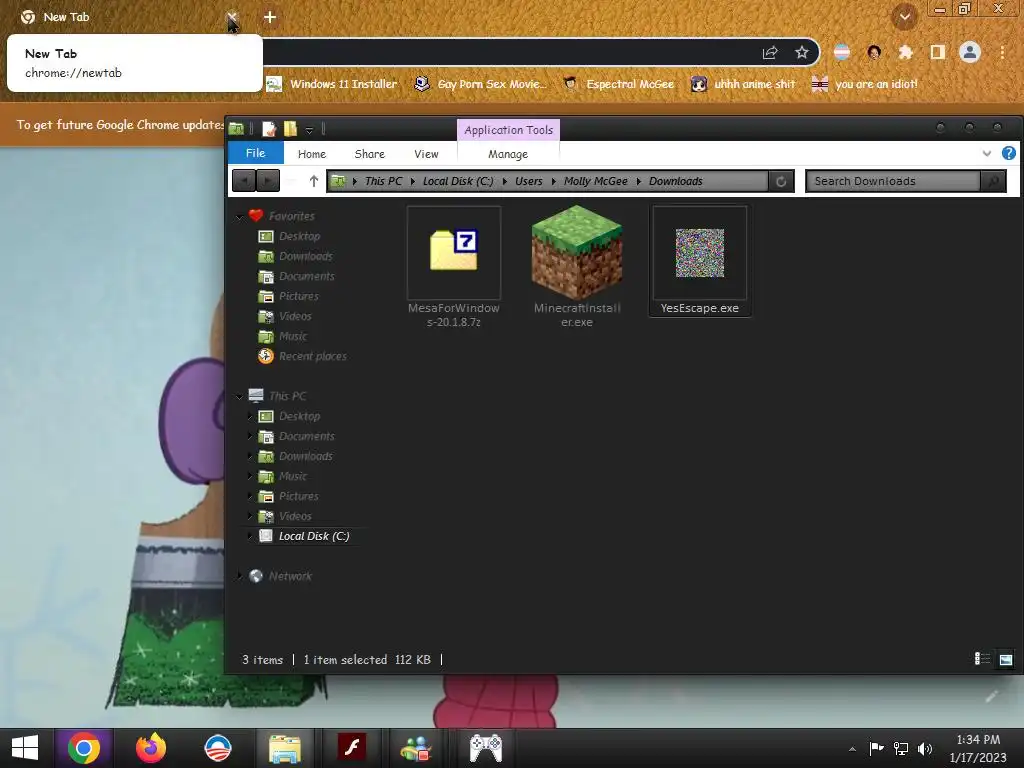Expand the Explorer ribbon with the chevron

986,153
